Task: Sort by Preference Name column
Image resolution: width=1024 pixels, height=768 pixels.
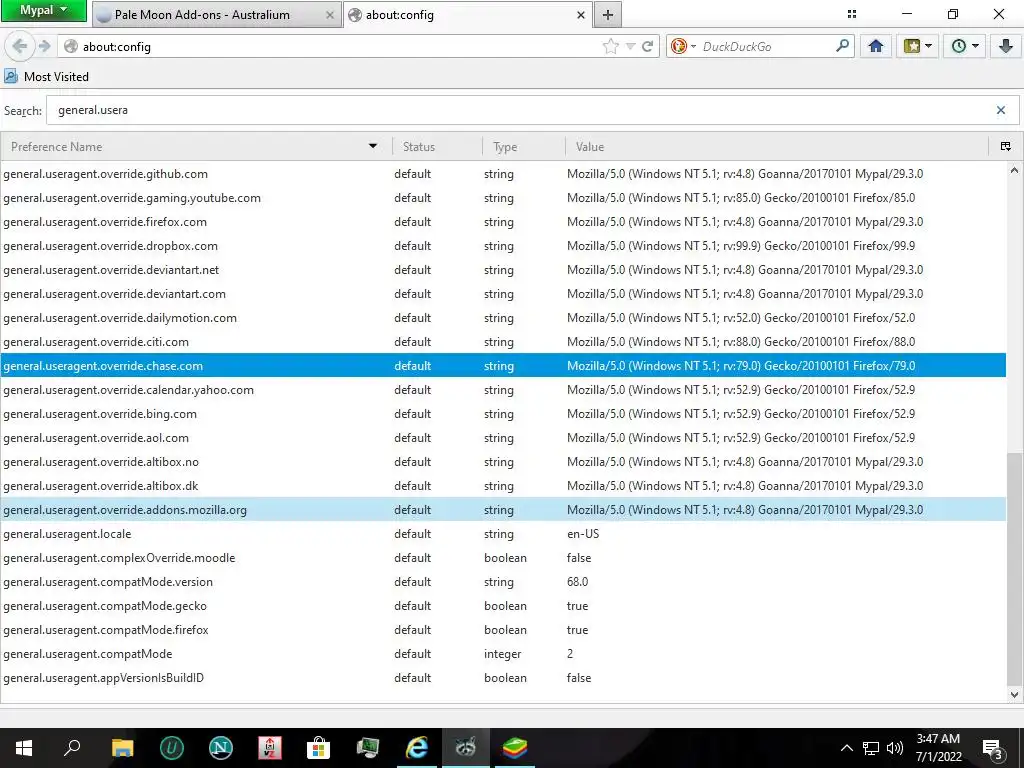Action: coord(196,146)
